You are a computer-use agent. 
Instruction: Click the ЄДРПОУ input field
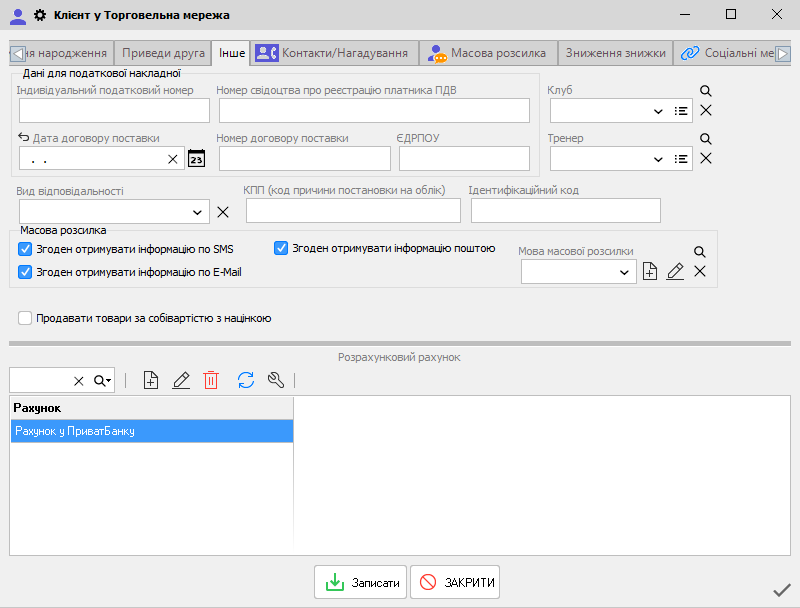(x=464, y=158)
